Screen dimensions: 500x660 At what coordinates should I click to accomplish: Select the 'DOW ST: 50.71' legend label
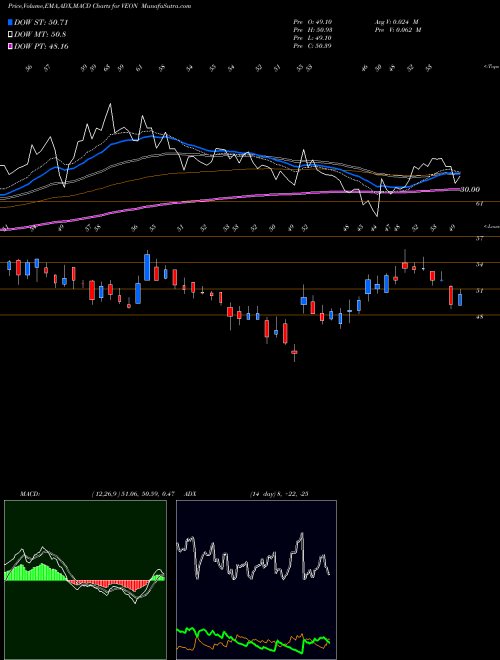(x=41, y=22)
